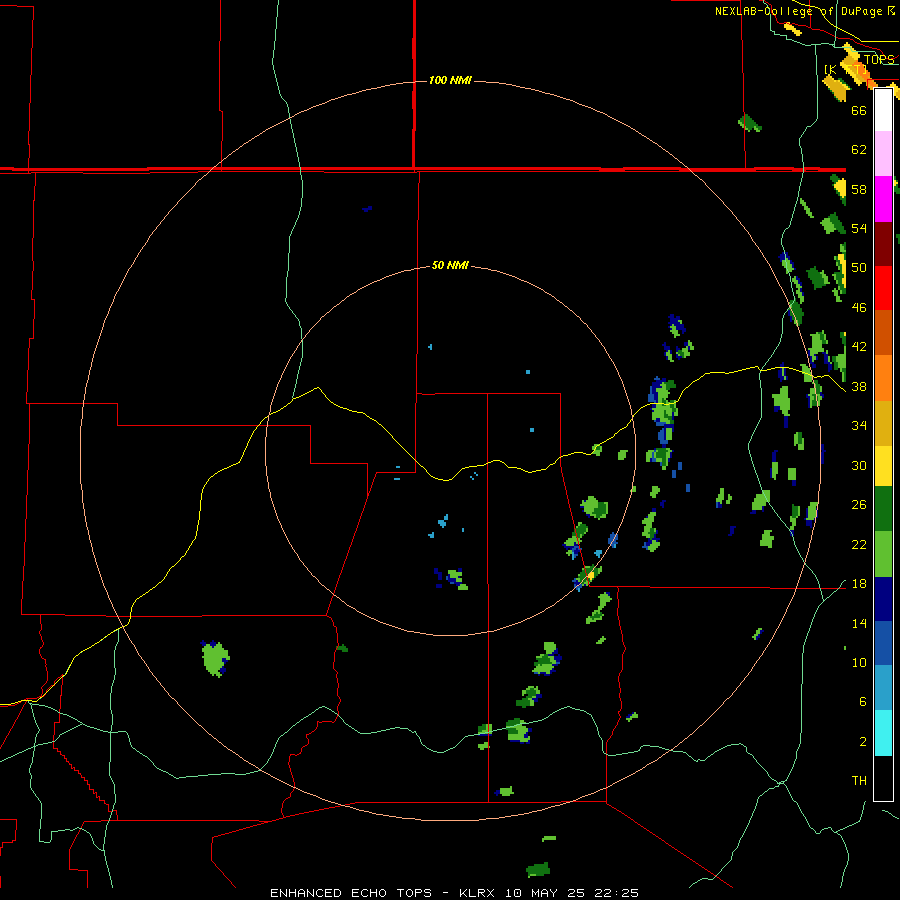Click the legend value 42

[x=859, y=347]
